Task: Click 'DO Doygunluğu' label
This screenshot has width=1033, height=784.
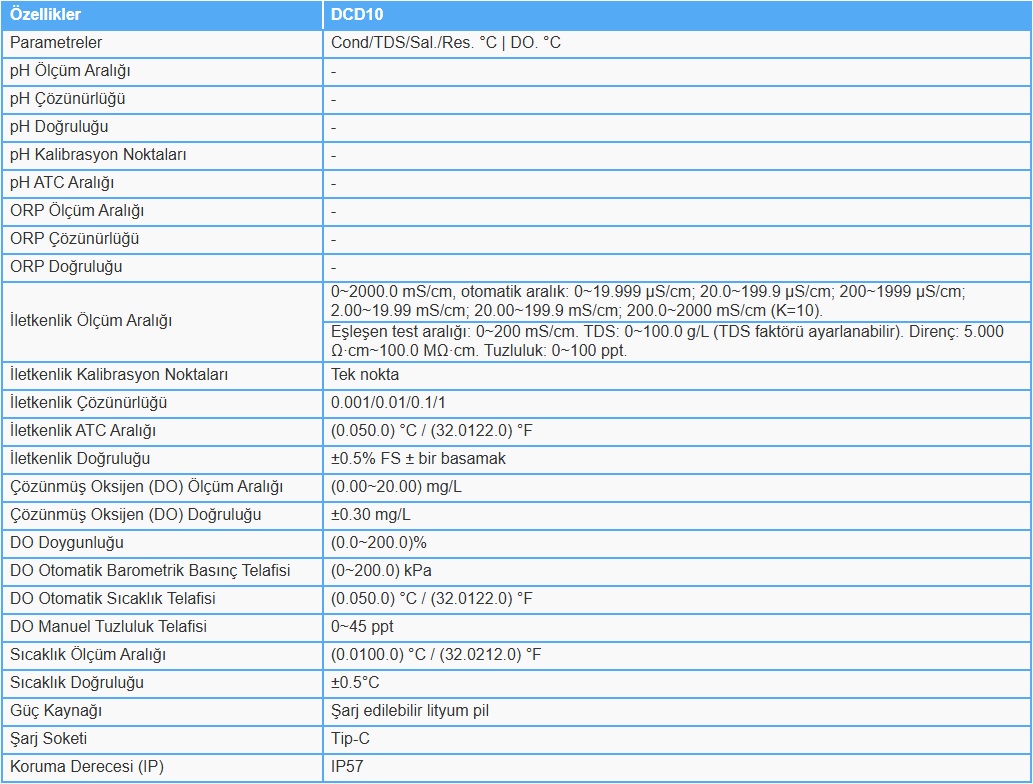Action: (67, 543)
